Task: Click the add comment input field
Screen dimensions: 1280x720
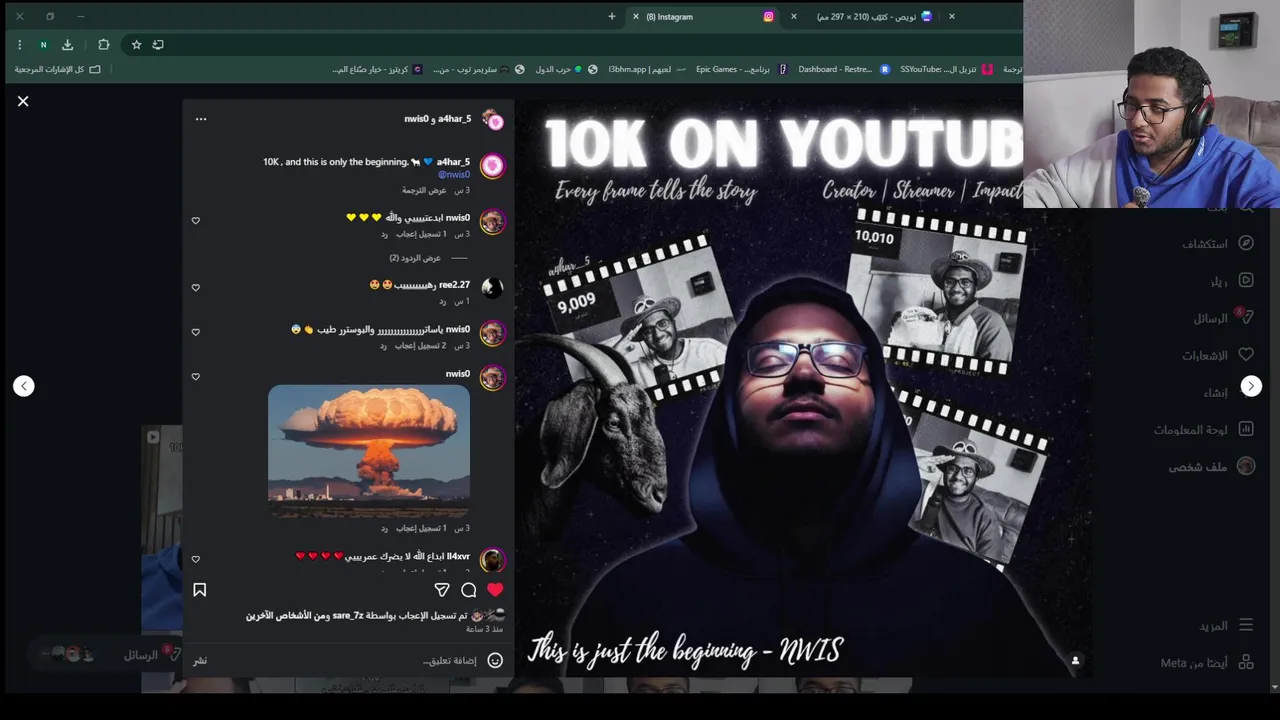Action: point(350,660)
